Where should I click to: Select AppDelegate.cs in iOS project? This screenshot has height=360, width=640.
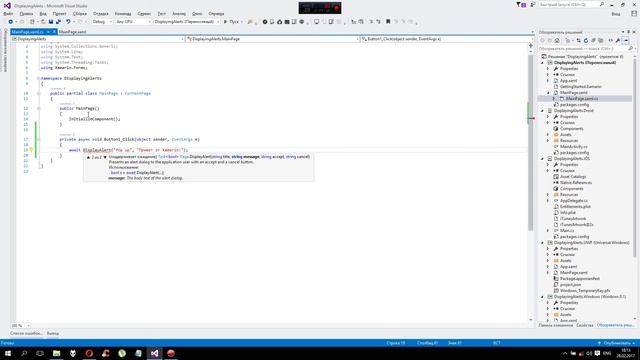574,201
